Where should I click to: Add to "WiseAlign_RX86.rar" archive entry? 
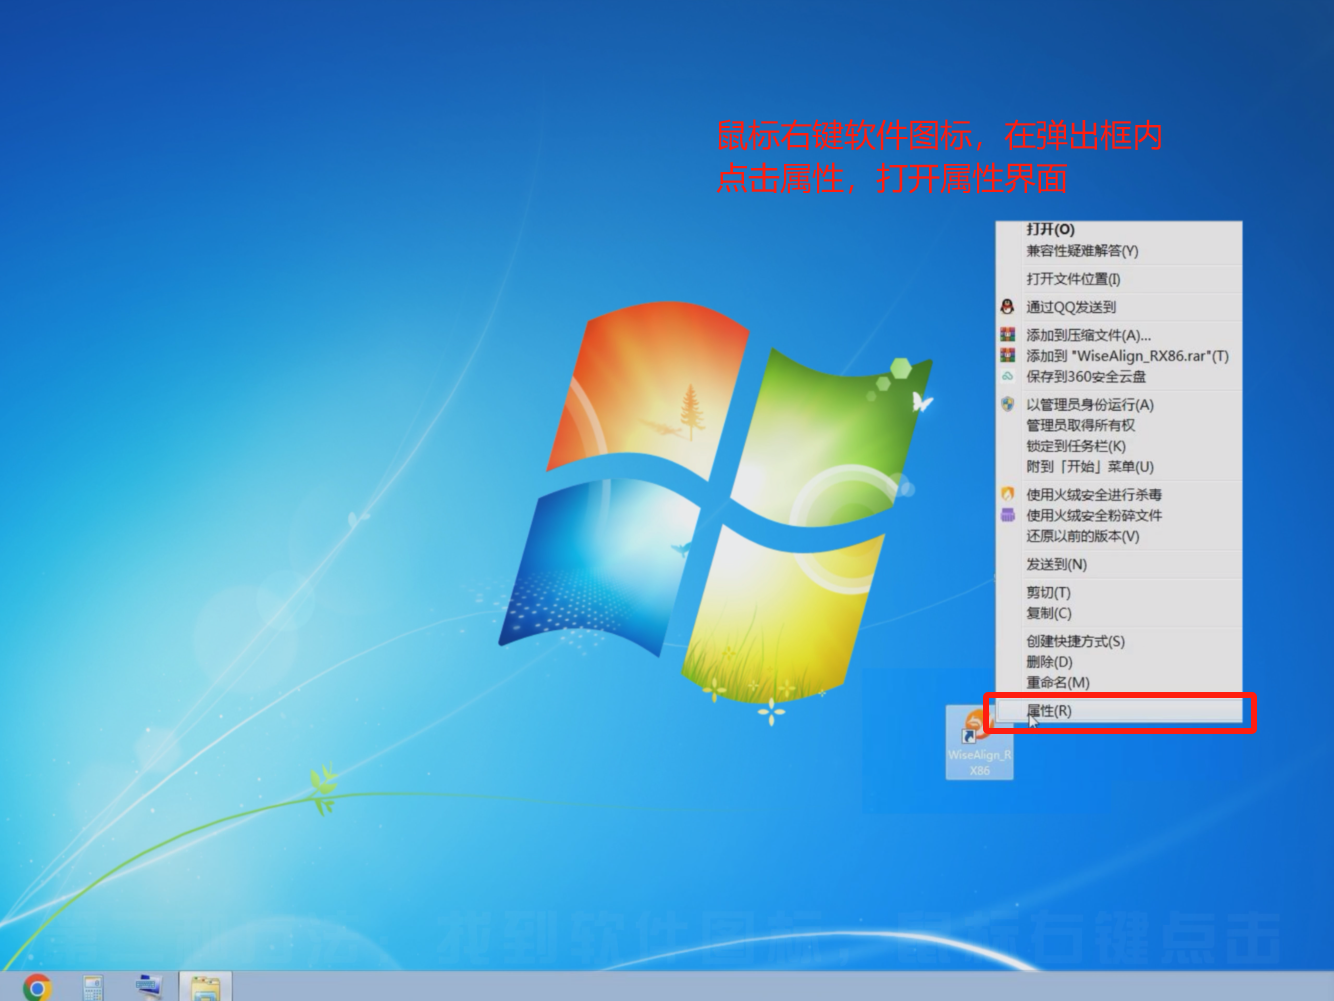point(1127,356)
